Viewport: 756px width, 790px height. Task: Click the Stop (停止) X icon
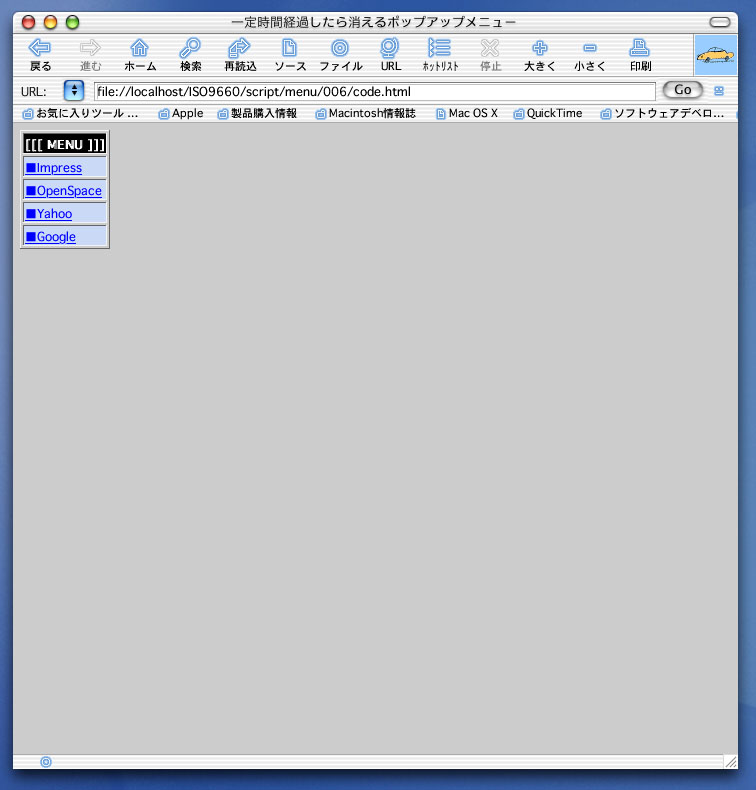click(490, 48)
